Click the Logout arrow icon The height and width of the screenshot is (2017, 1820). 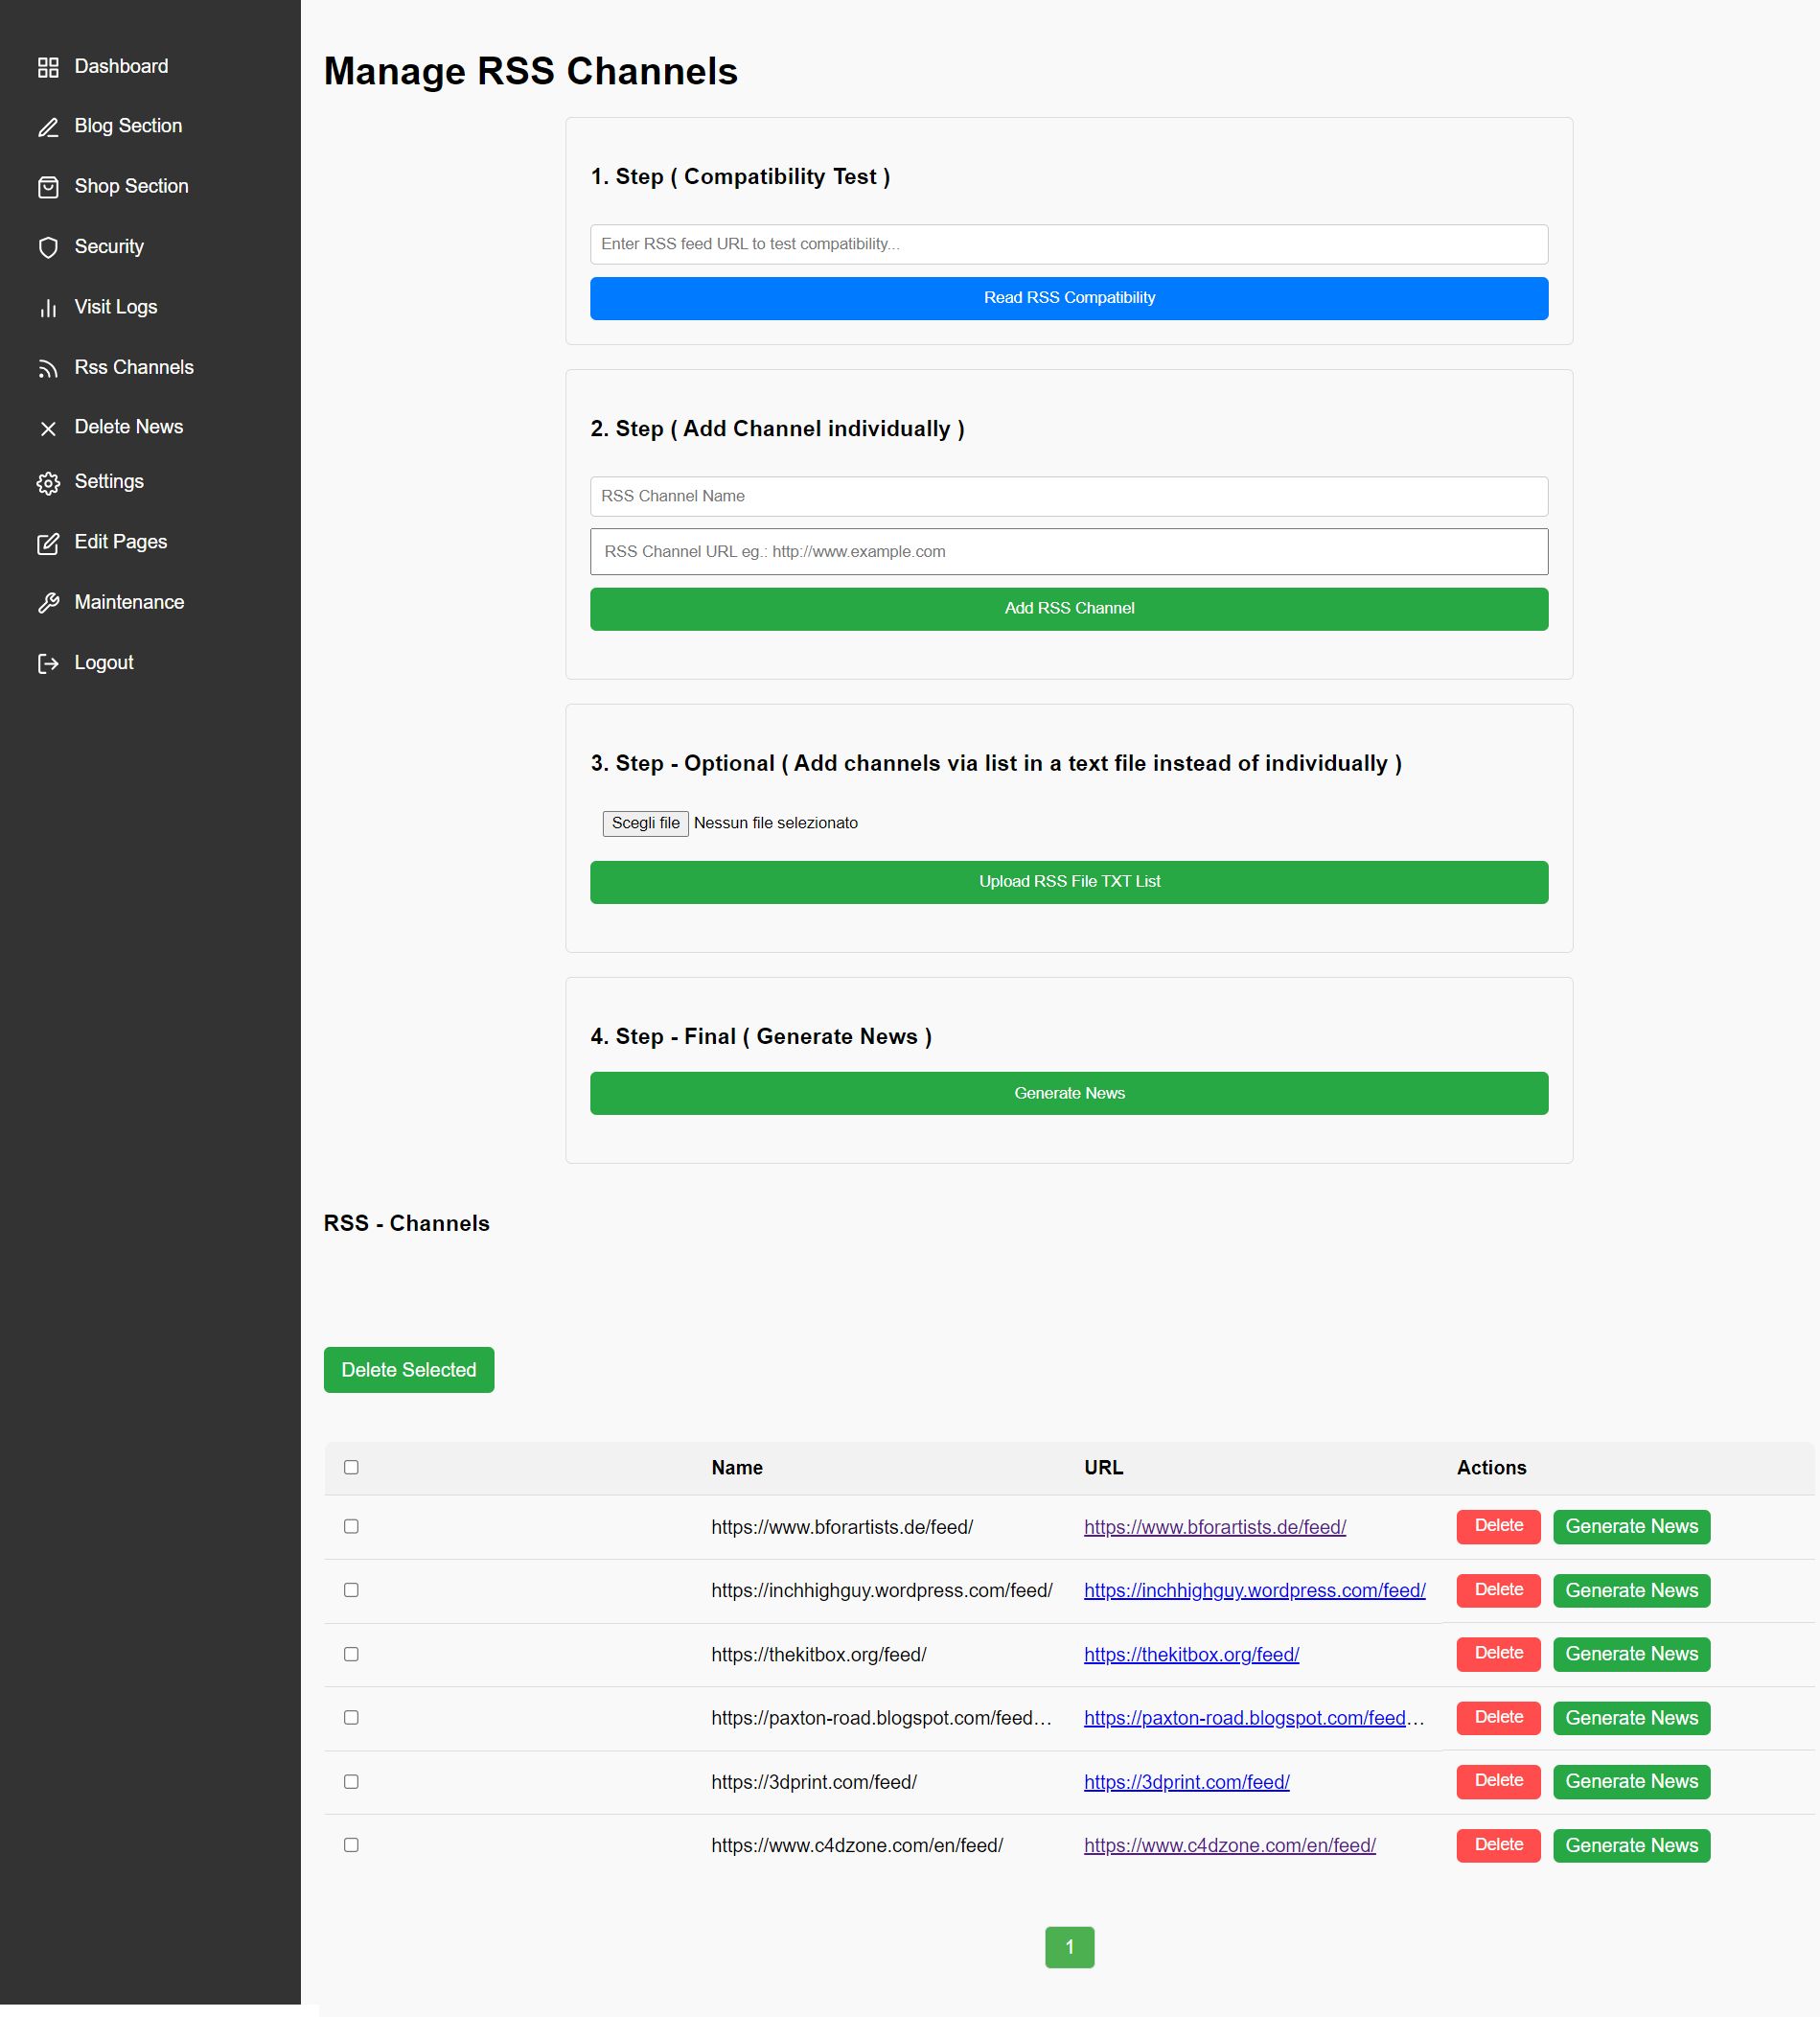48,663
